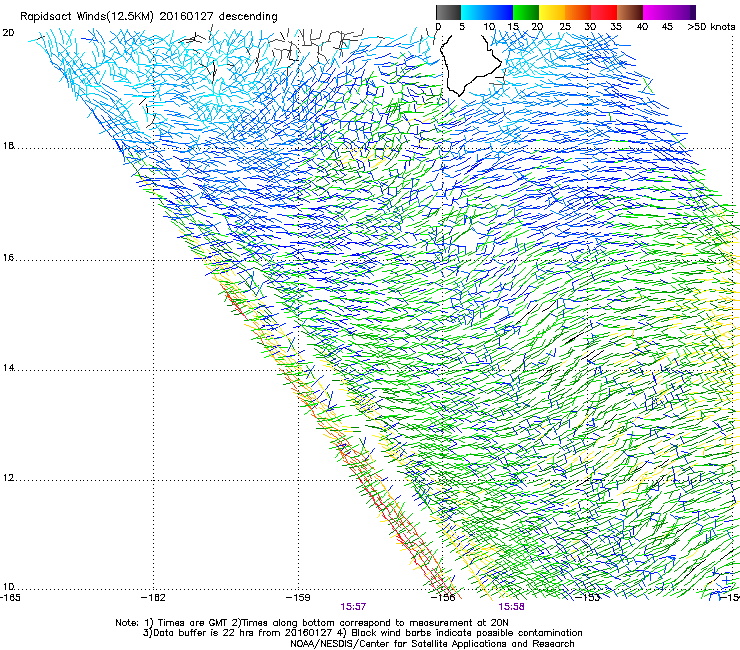Click the latitude label '16'
Viewport: 740px width, 650px height.
click(8, 258)
